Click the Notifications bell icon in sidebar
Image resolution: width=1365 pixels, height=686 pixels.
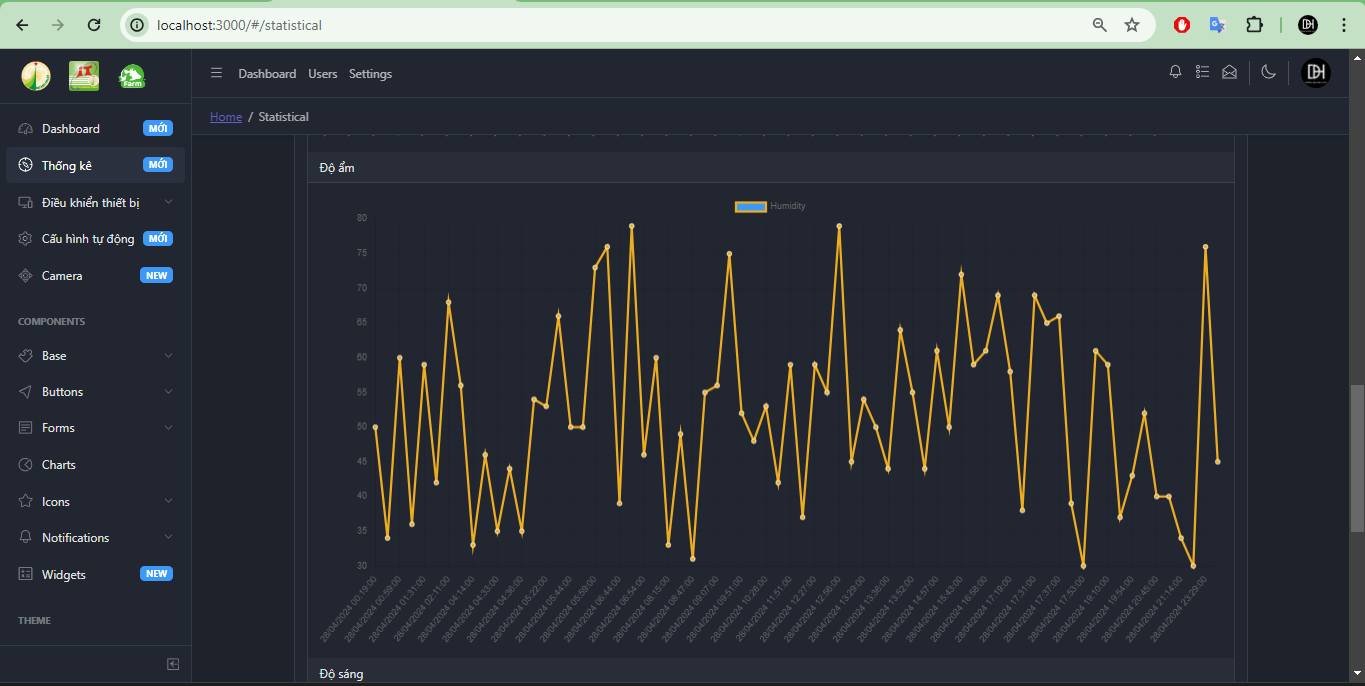coord(25,538)
